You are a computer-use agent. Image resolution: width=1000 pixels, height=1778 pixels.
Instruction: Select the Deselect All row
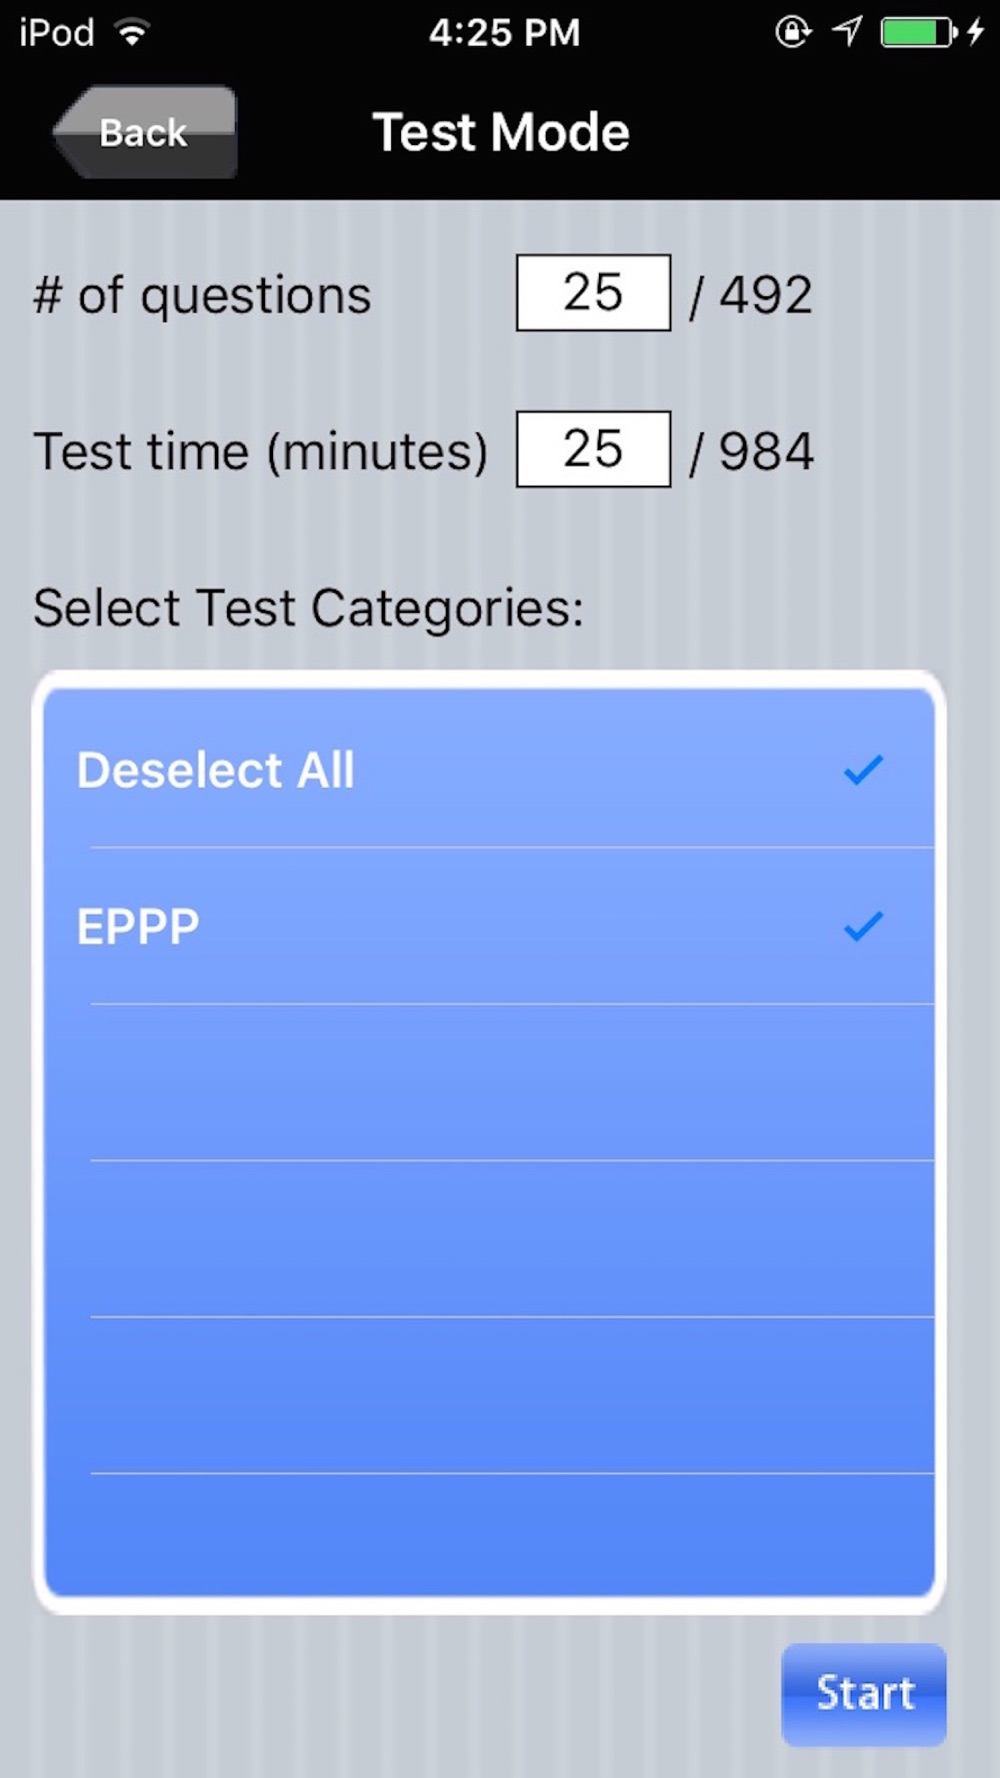(x=490, y=770)
